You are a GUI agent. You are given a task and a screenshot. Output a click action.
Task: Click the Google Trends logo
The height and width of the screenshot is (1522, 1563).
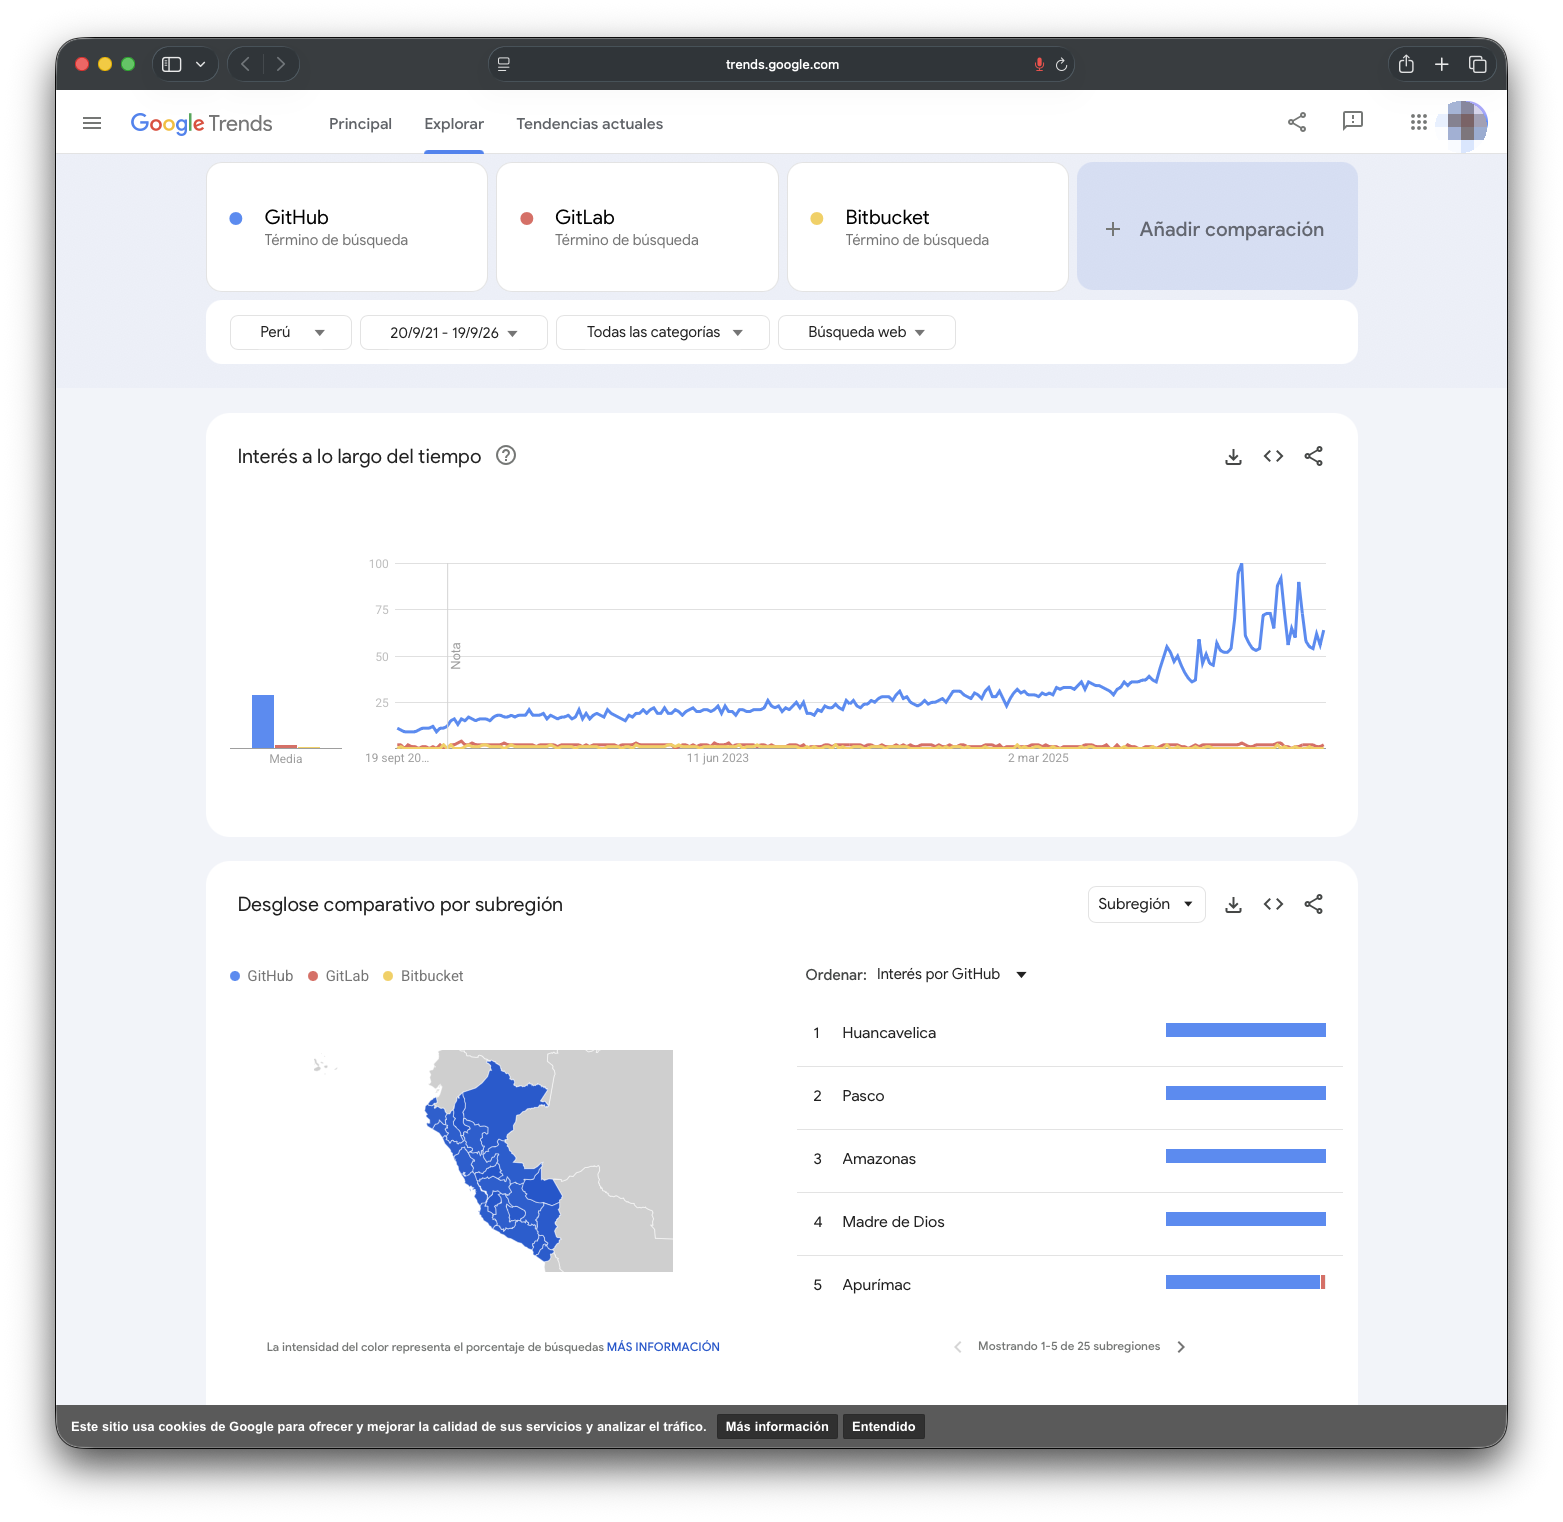click(x=201, y=123)
